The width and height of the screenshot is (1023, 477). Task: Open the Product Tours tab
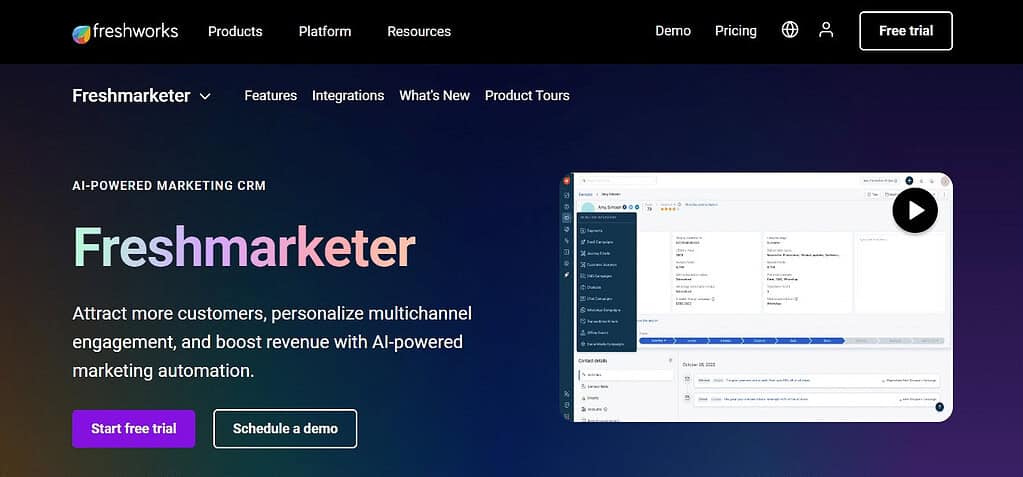tap(527, 95)
